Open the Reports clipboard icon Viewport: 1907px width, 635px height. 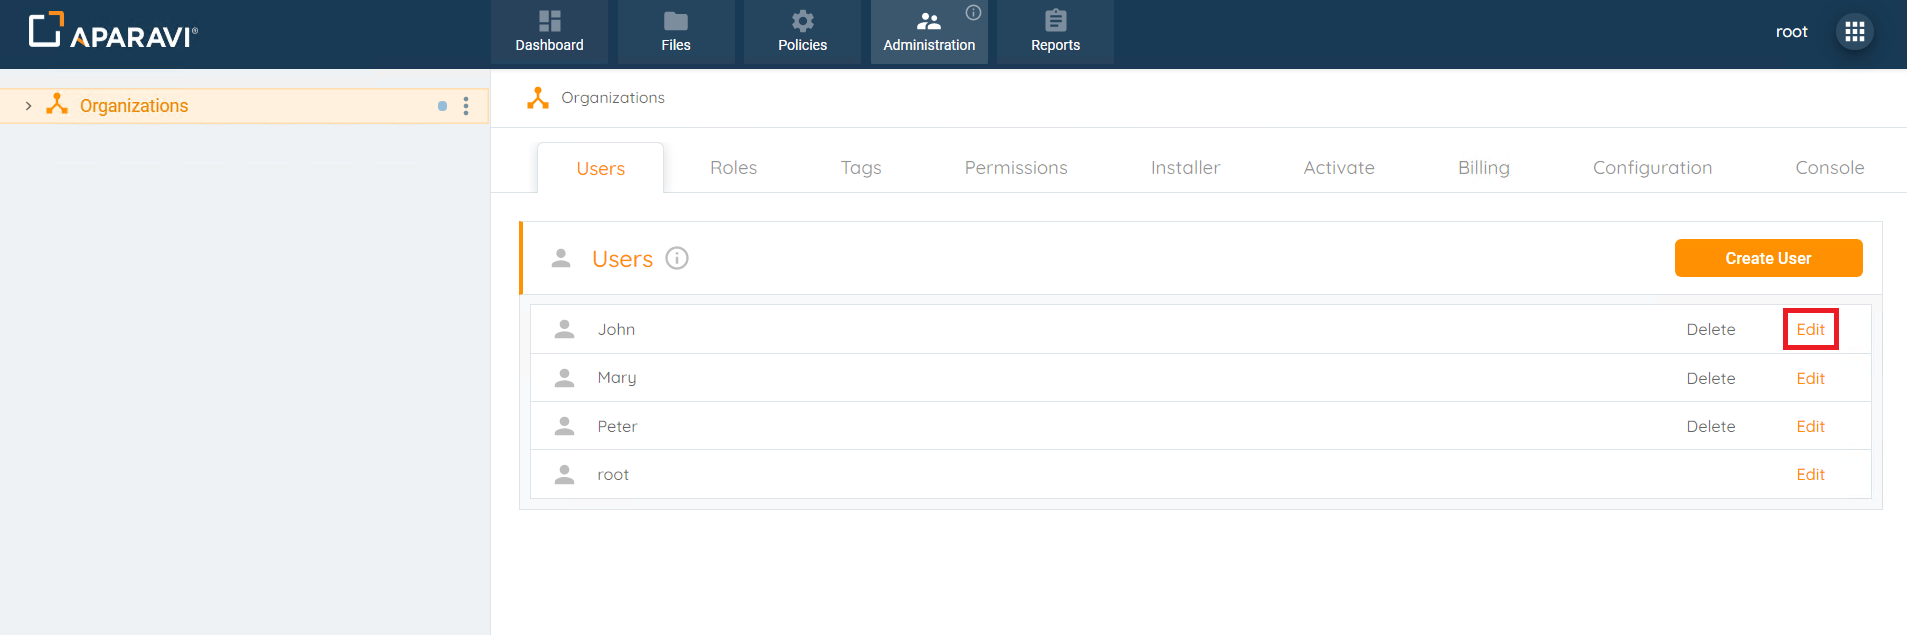[x=1055, y=21]
